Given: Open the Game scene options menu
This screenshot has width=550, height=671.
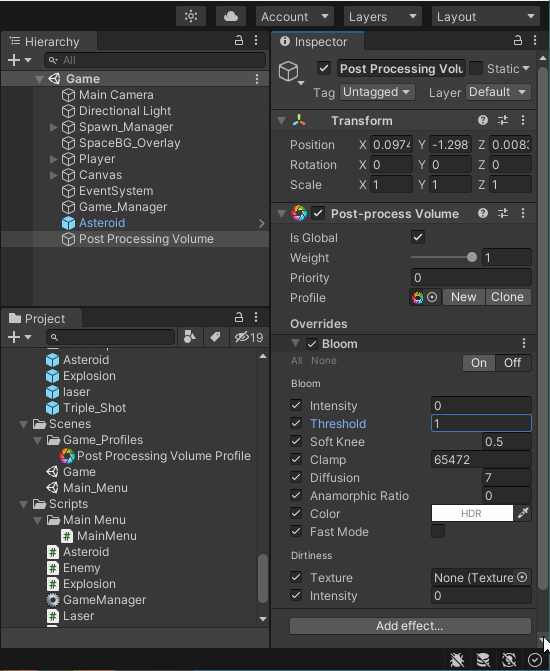Looking at the screenshot, I should click(x=257, y=79).
